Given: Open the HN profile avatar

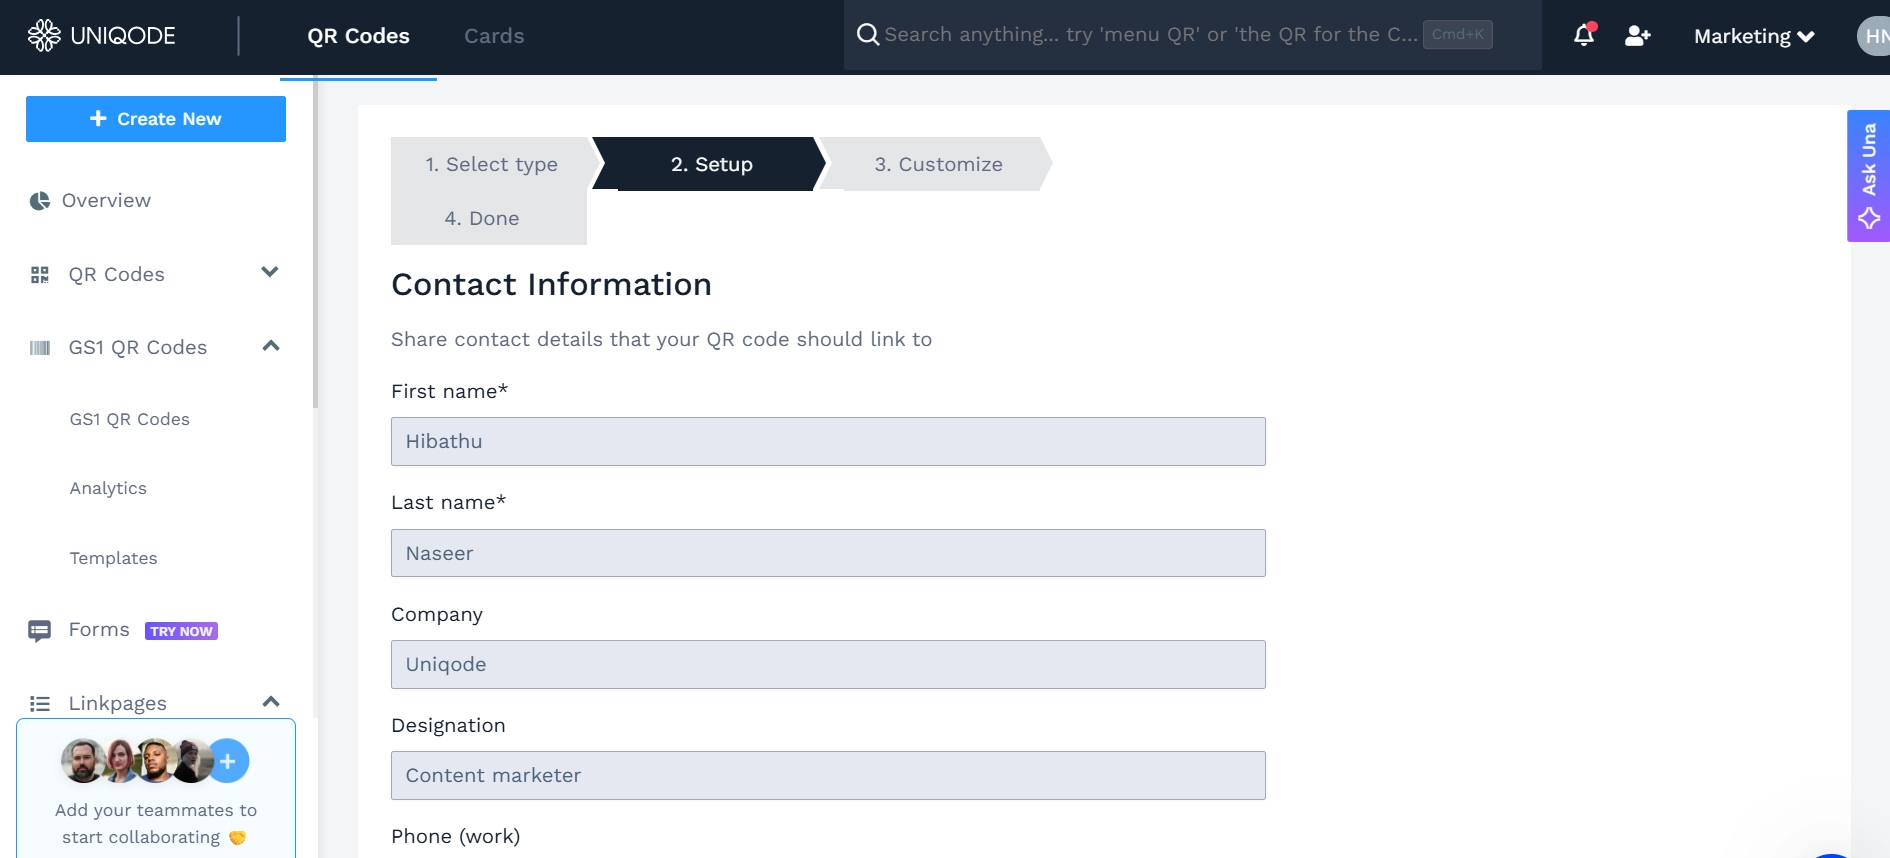Looking at the screenshot, I should click(x=1873, y=37).
